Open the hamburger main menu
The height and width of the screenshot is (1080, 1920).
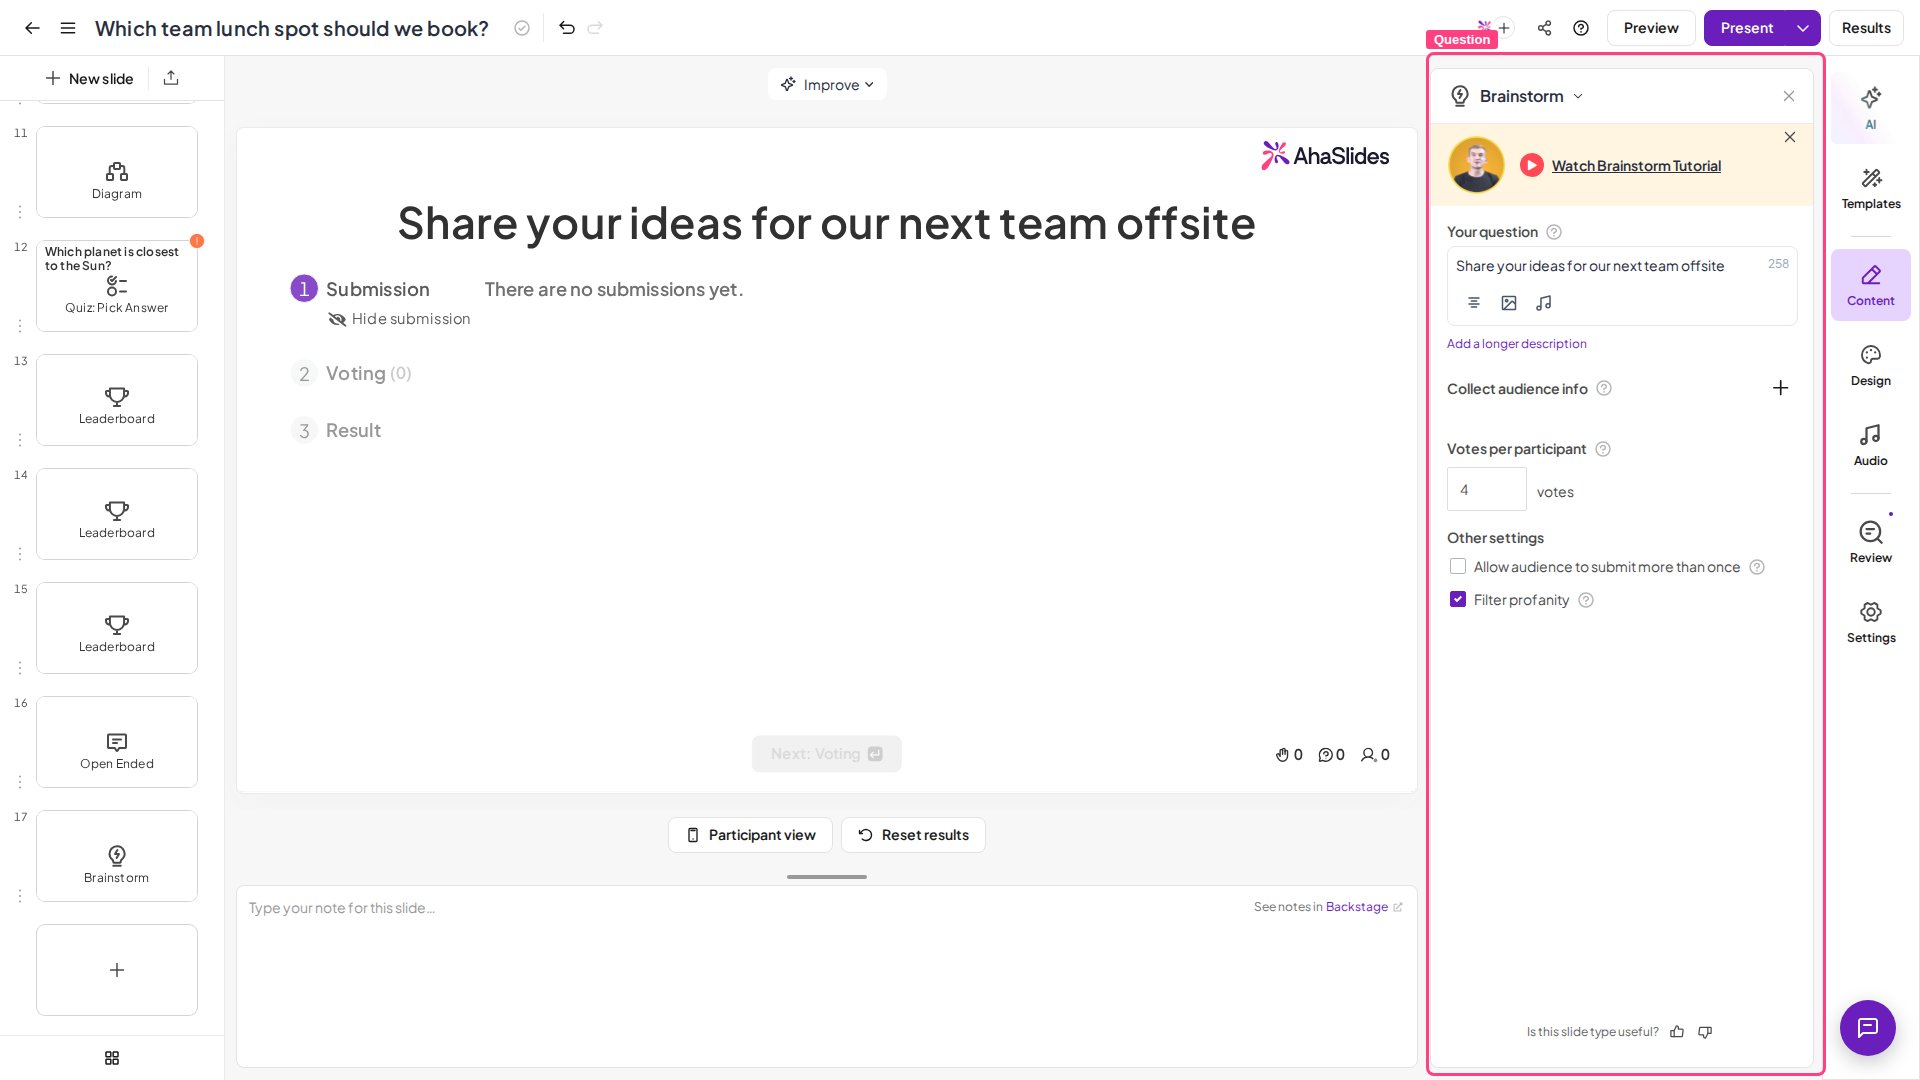(x=68, y=28)
